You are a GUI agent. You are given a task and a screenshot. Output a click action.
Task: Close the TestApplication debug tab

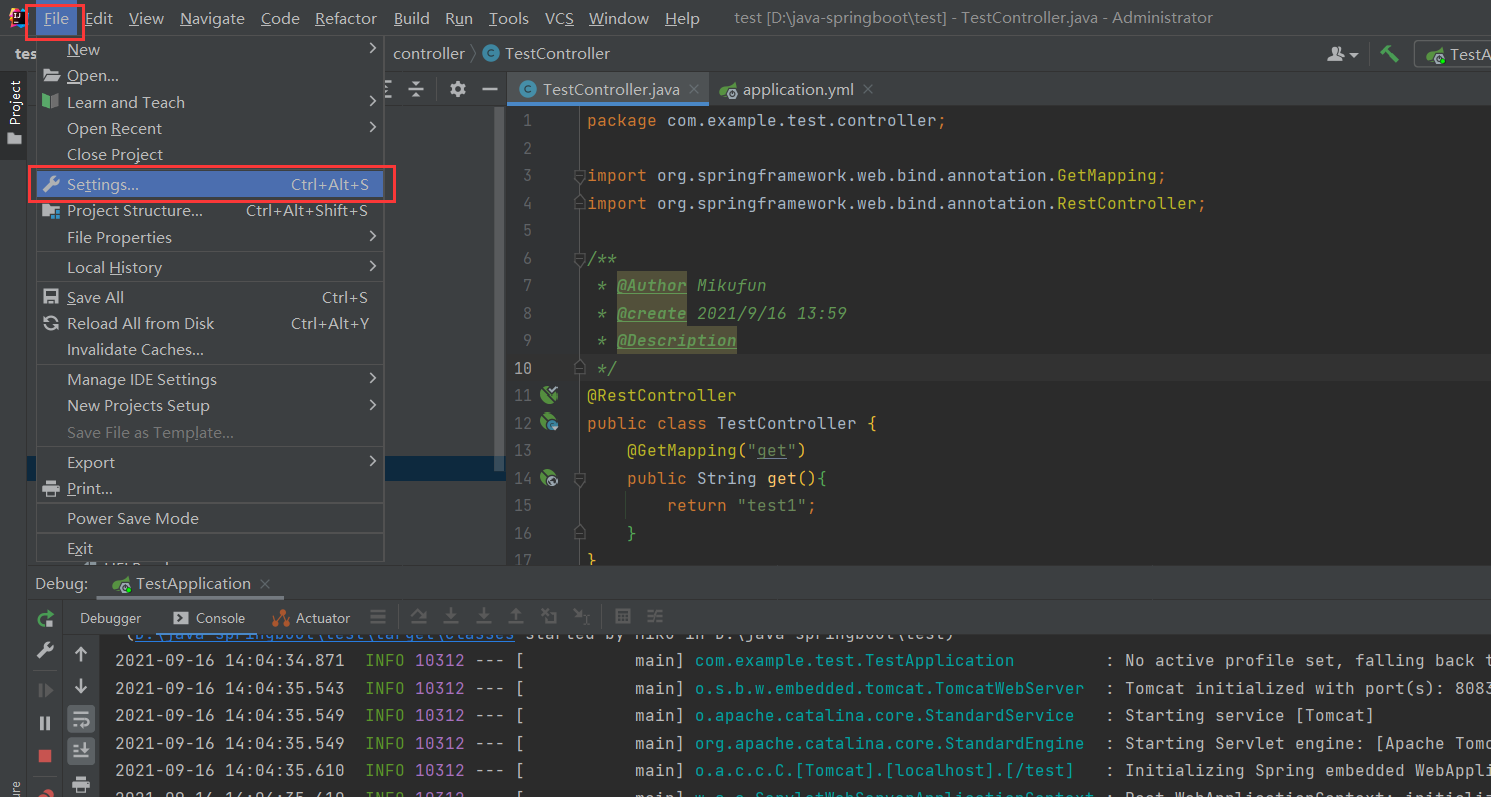[x=265, y=584]
